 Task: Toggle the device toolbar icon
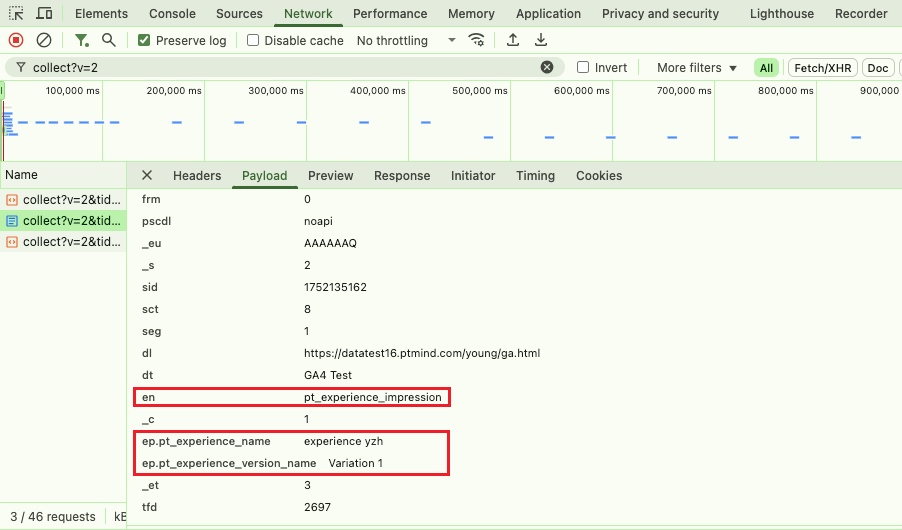44,13
